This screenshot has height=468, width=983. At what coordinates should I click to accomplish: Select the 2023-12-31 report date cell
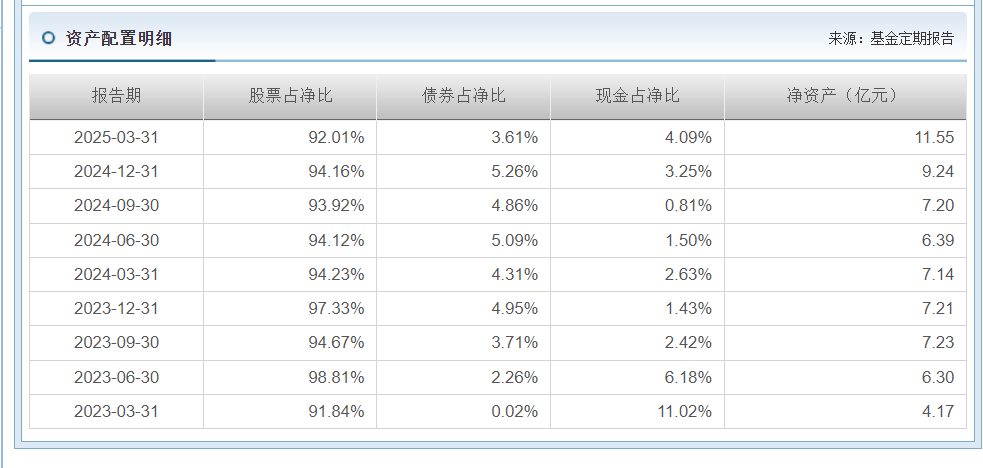[116, 308]
